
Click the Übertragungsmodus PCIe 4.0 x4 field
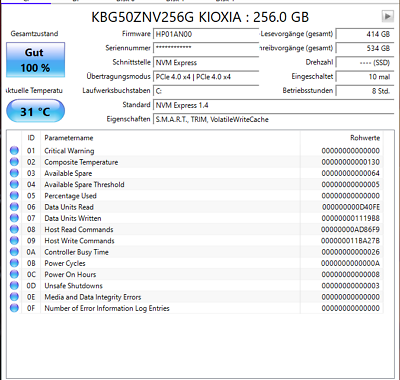point(206,77)
